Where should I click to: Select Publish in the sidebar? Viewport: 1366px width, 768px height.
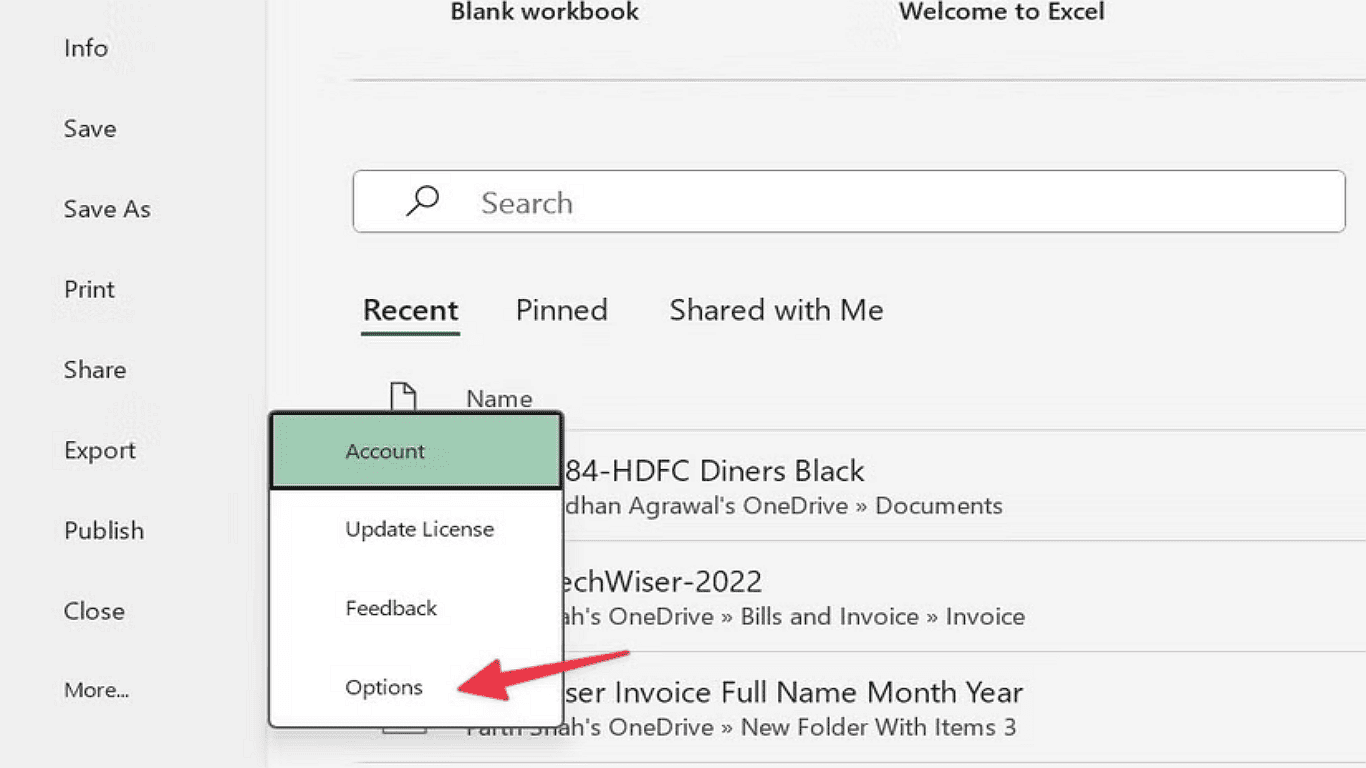pyautogui.click(x=104, y=530)
